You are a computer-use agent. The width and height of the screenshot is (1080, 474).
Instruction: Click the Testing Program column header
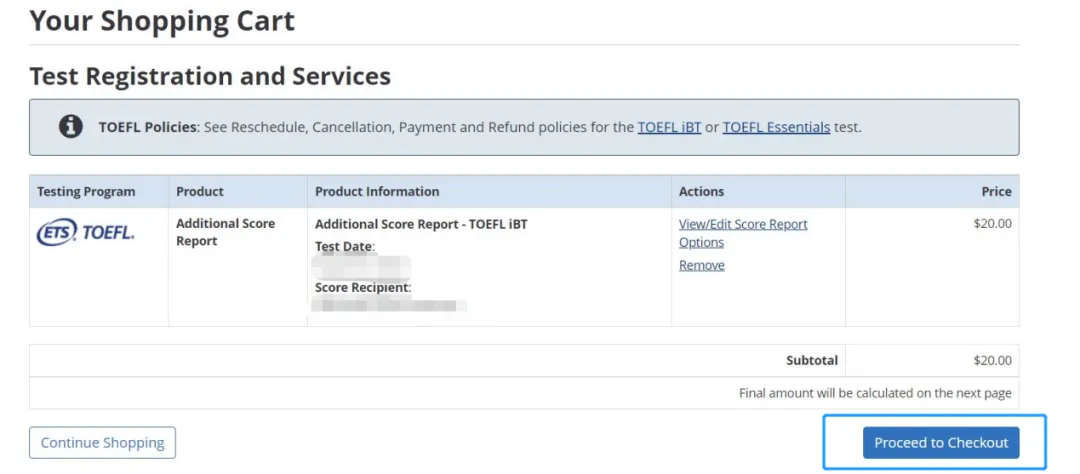pos(86,191)
